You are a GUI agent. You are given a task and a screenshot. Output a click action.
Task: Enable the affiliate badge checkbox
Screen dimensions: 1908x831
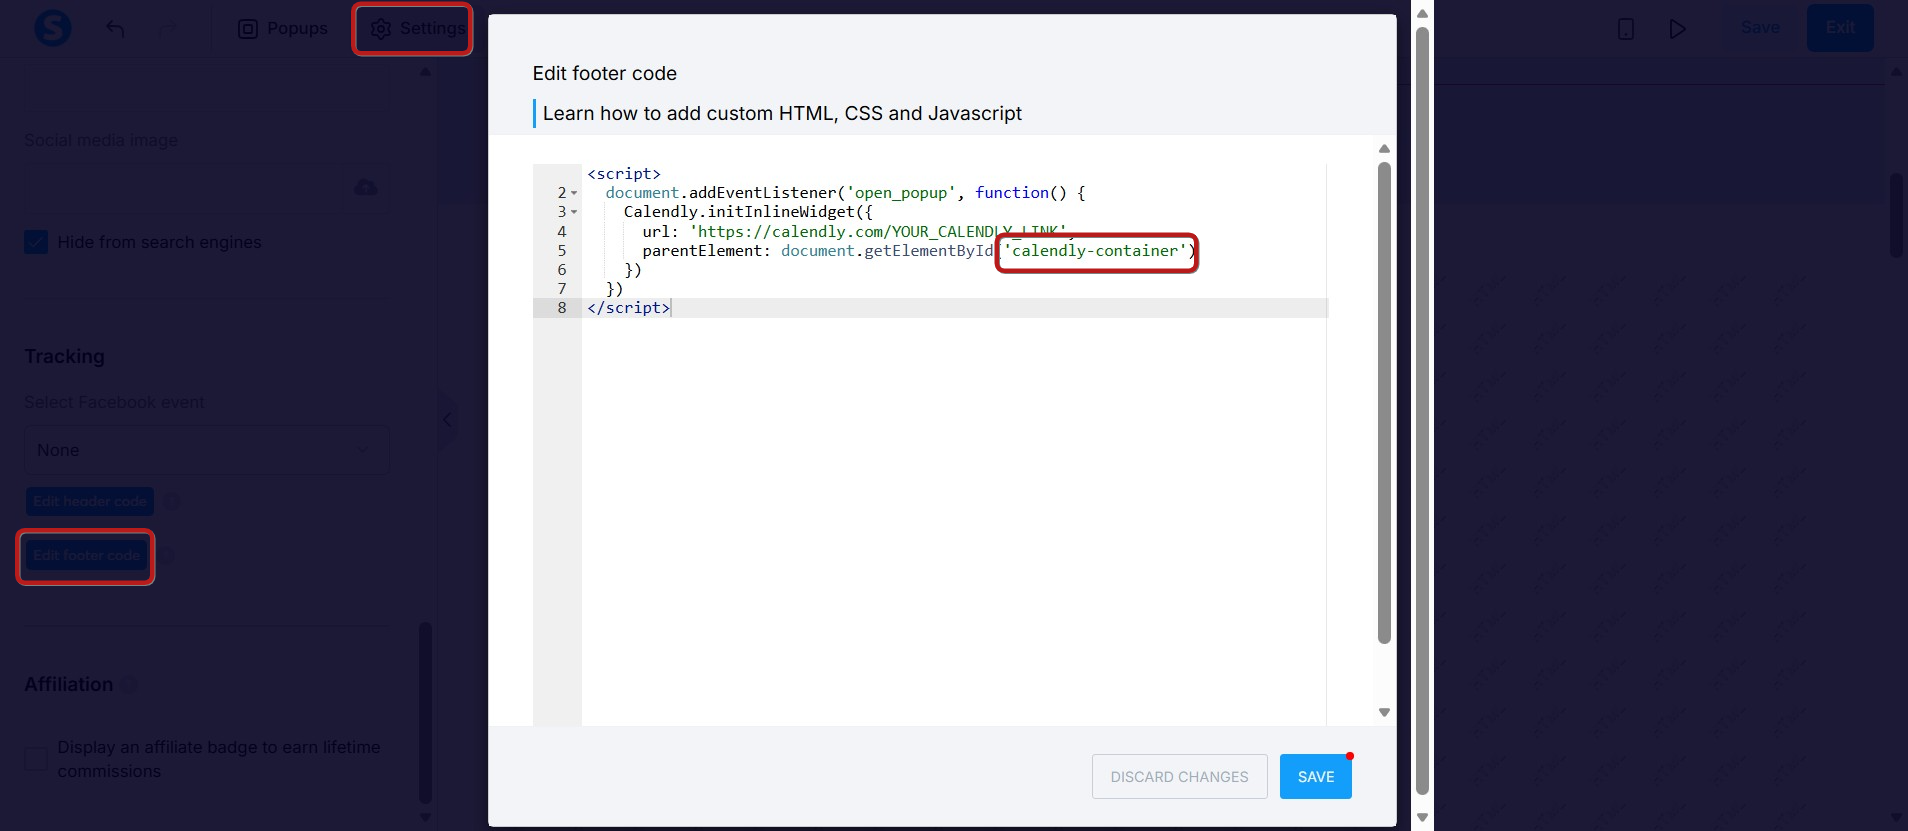tap(36, 759)
